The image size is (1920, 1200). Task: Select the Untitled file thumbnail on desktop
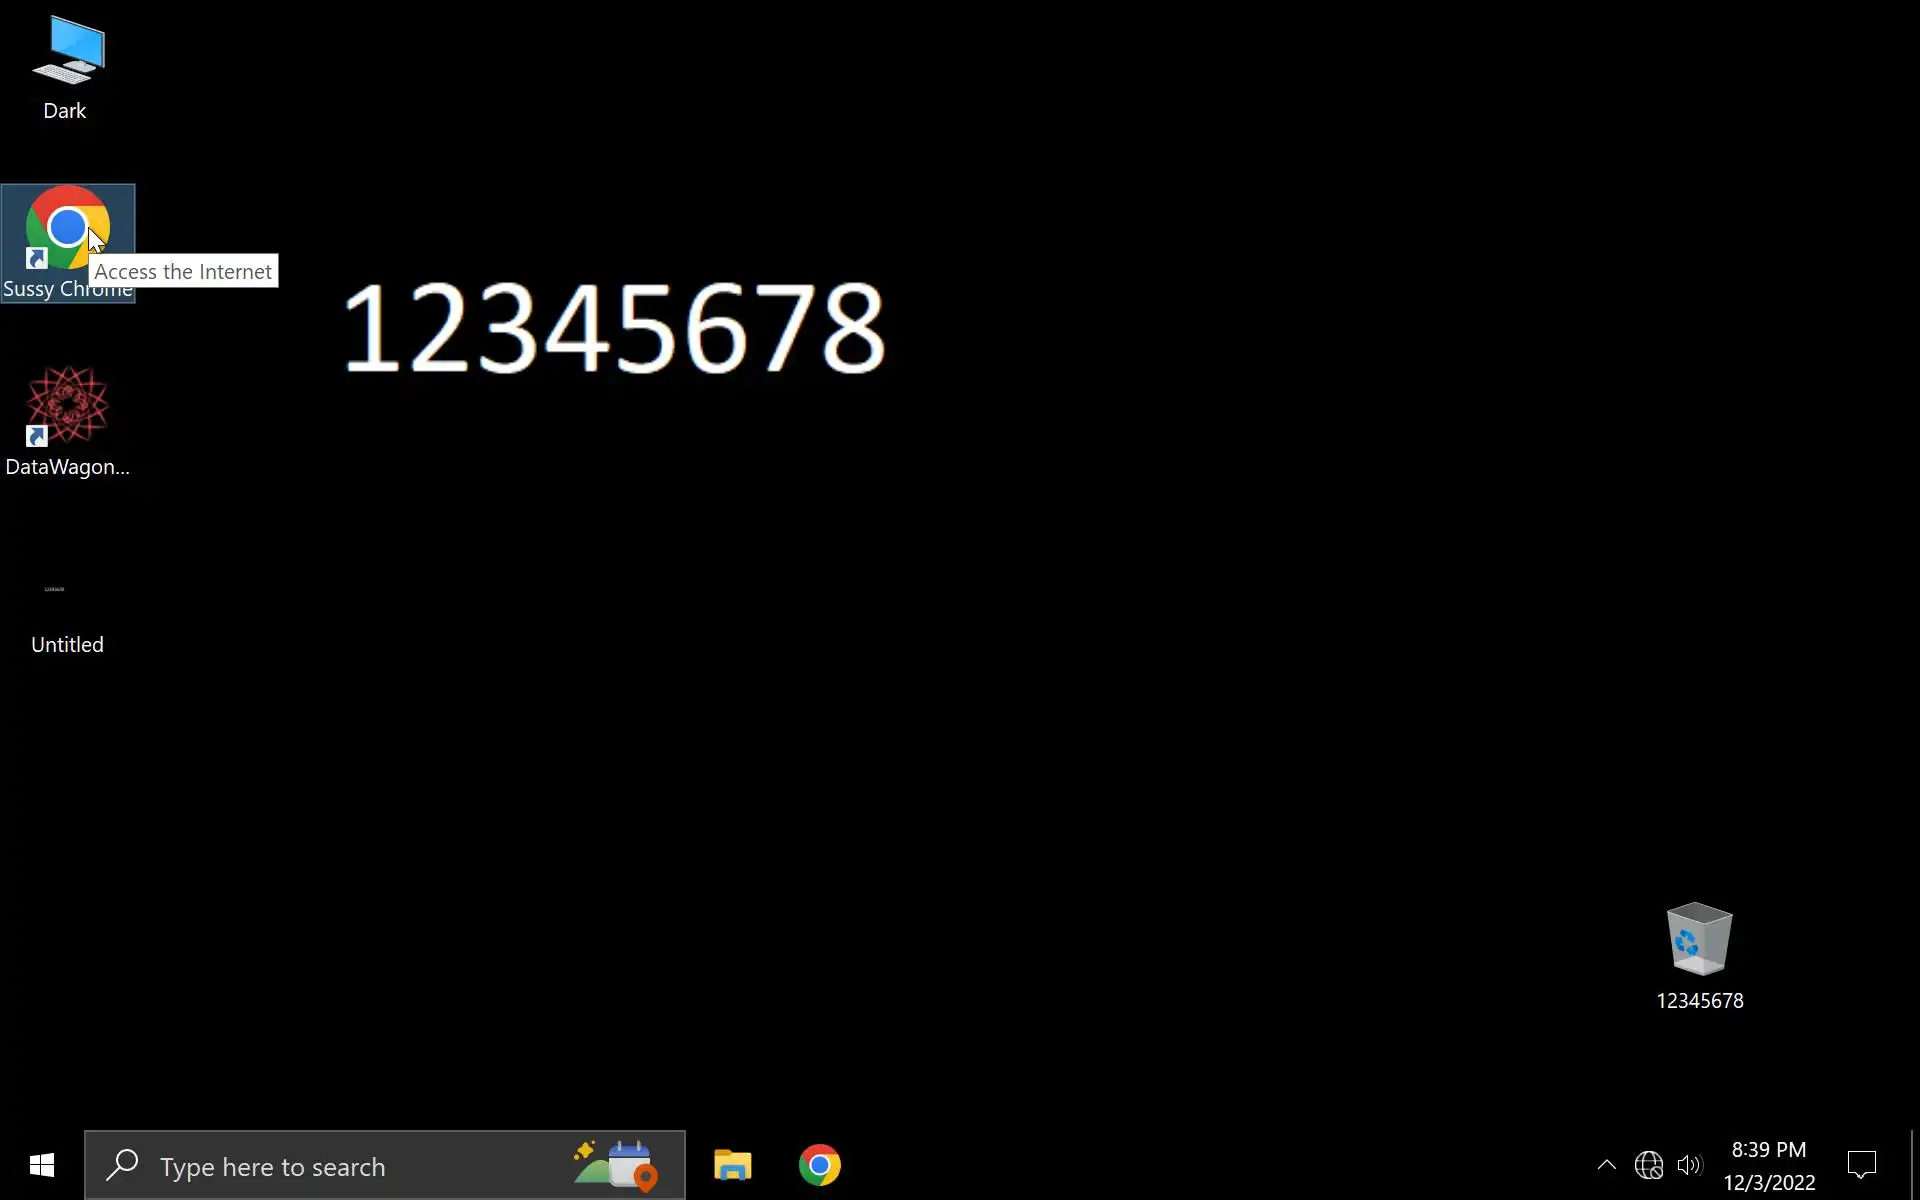click(x=55, y=589)
